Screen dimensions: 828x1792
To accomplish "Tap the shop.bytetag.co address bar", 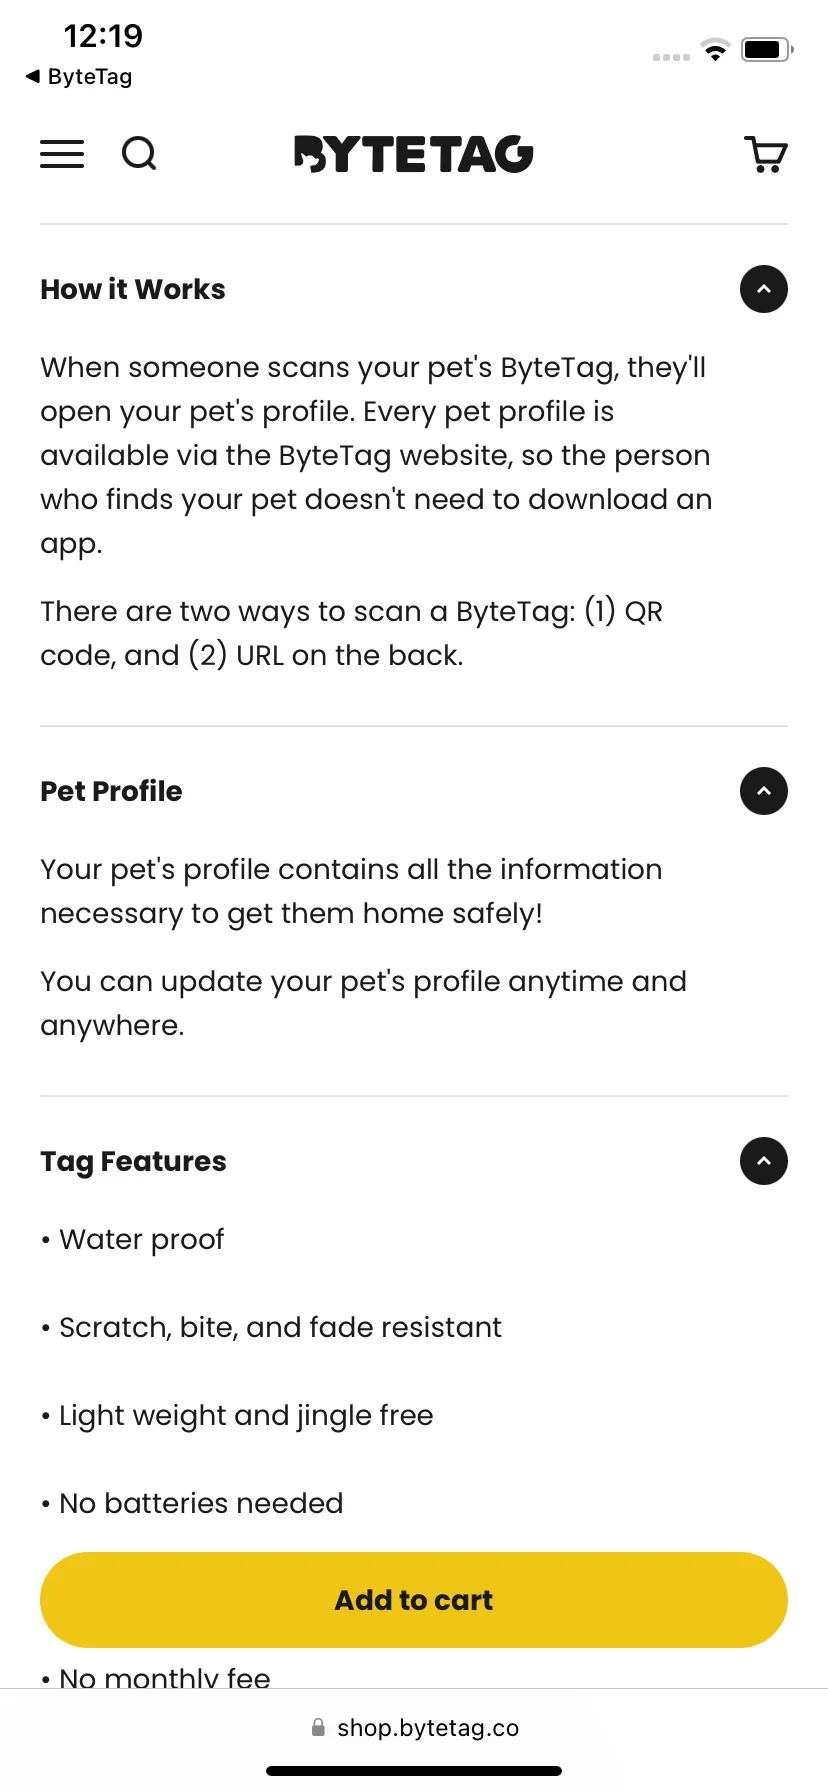I will coord(414,1727).
